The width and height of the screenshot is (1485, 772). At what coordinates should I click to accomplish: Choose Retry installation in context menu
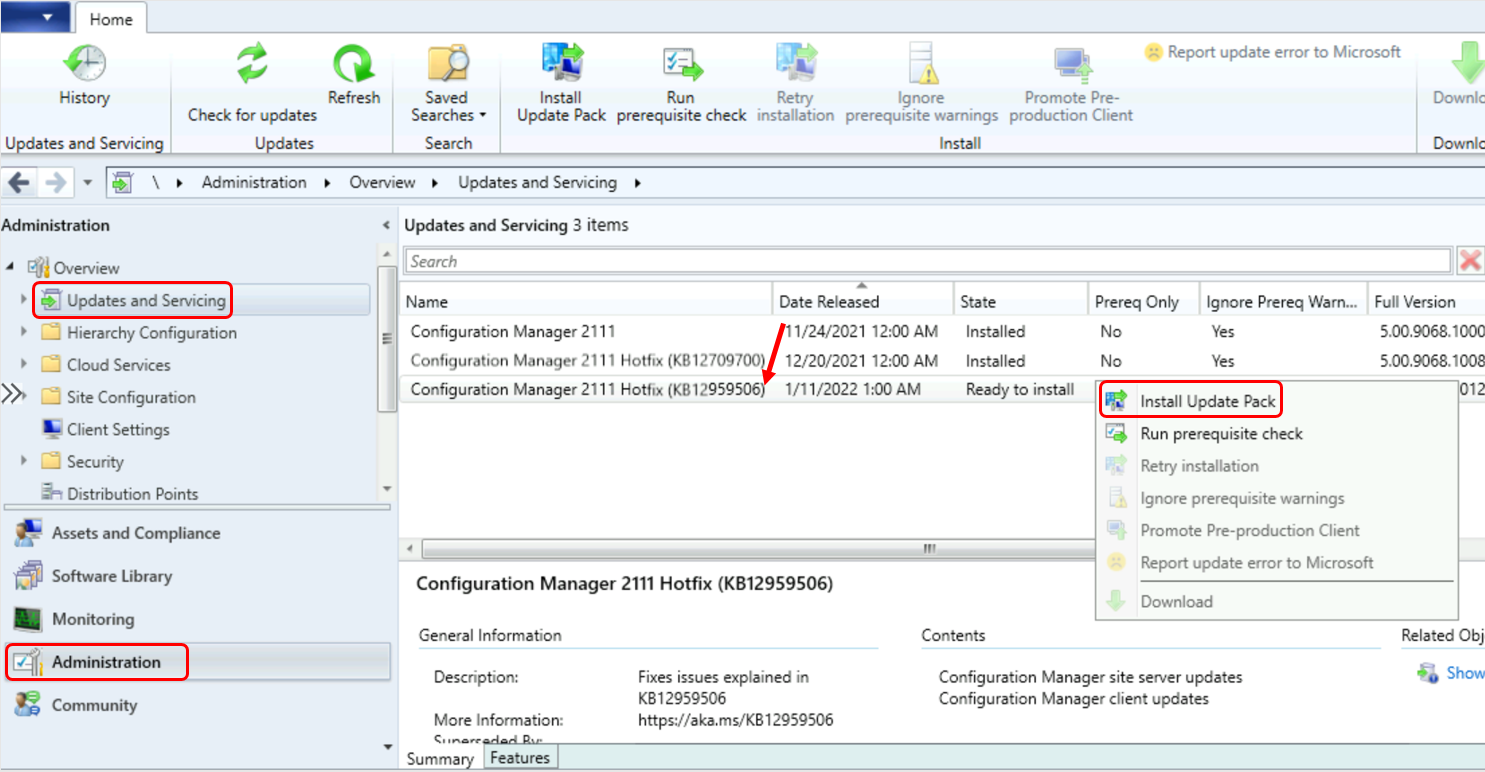pos(1199,466)
